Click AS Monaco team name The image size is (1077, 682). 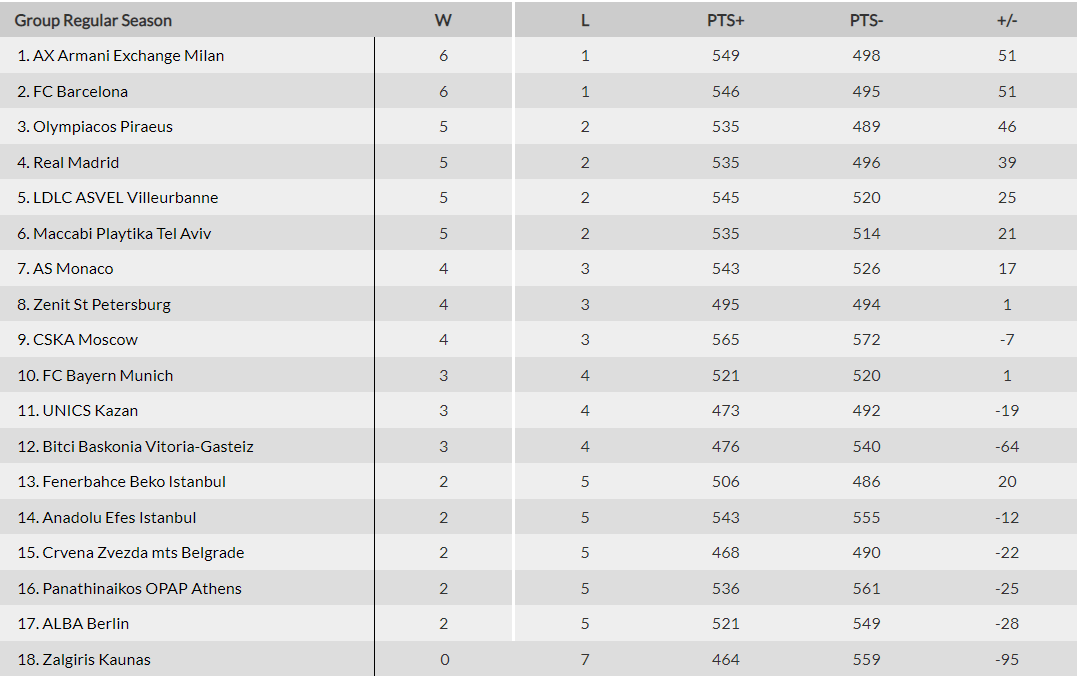(x=73, y=269)
